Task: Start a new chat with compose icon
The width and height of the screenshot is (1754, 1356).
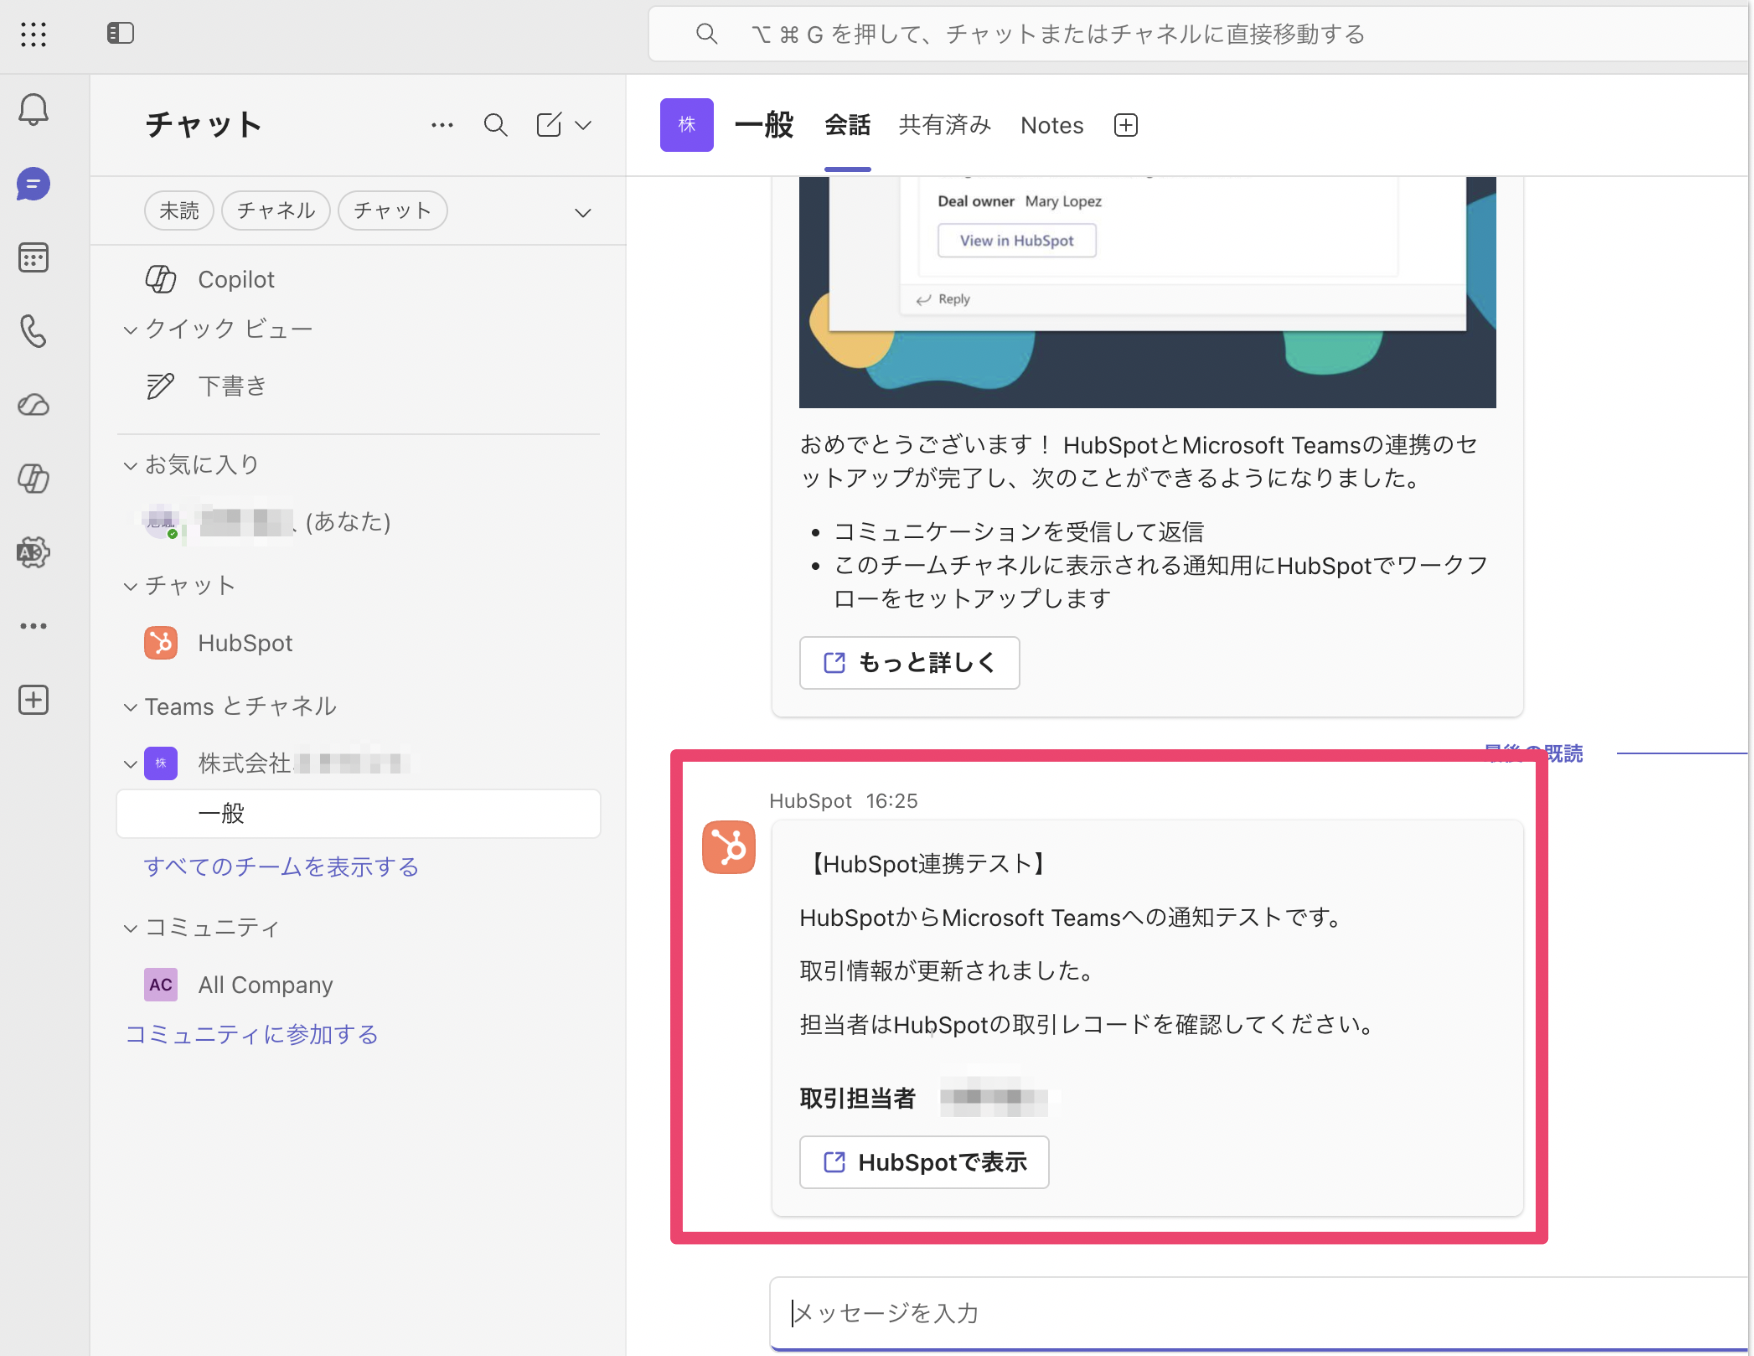Action: click(549, 125)
